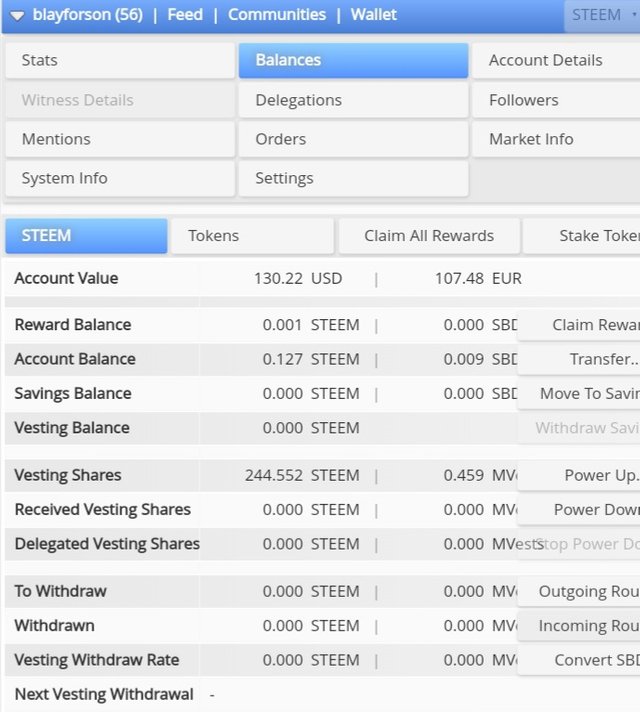
Task: Open the Communities link
Action: click(x=277, y=15)
